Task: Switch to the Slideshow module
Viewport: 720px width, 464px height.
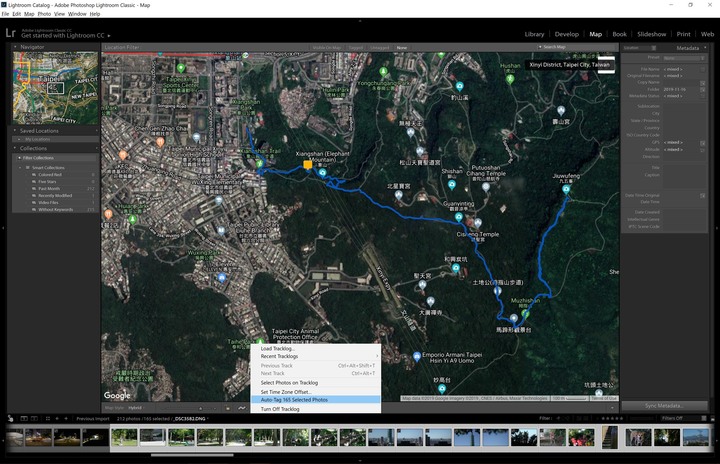Action: pyautogui.click(x=651, y=34)
